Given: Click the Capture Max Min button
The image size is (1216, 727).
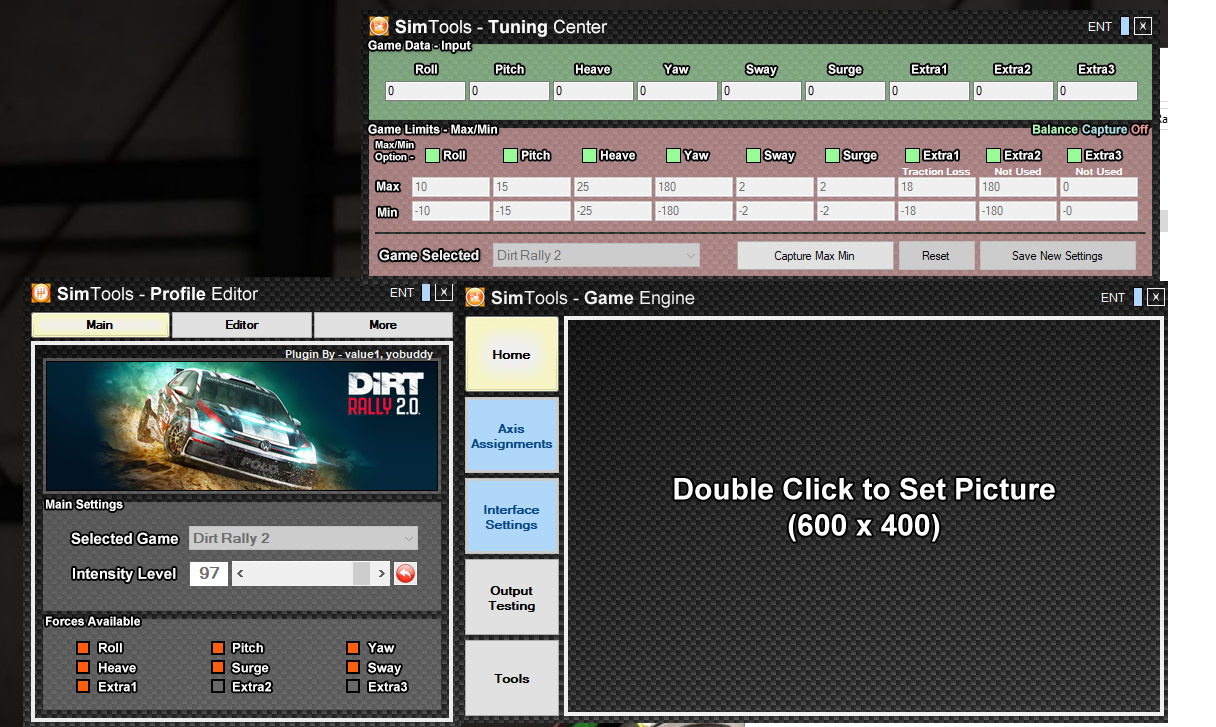Looking at the screenshot, I should tap(815, 255).
